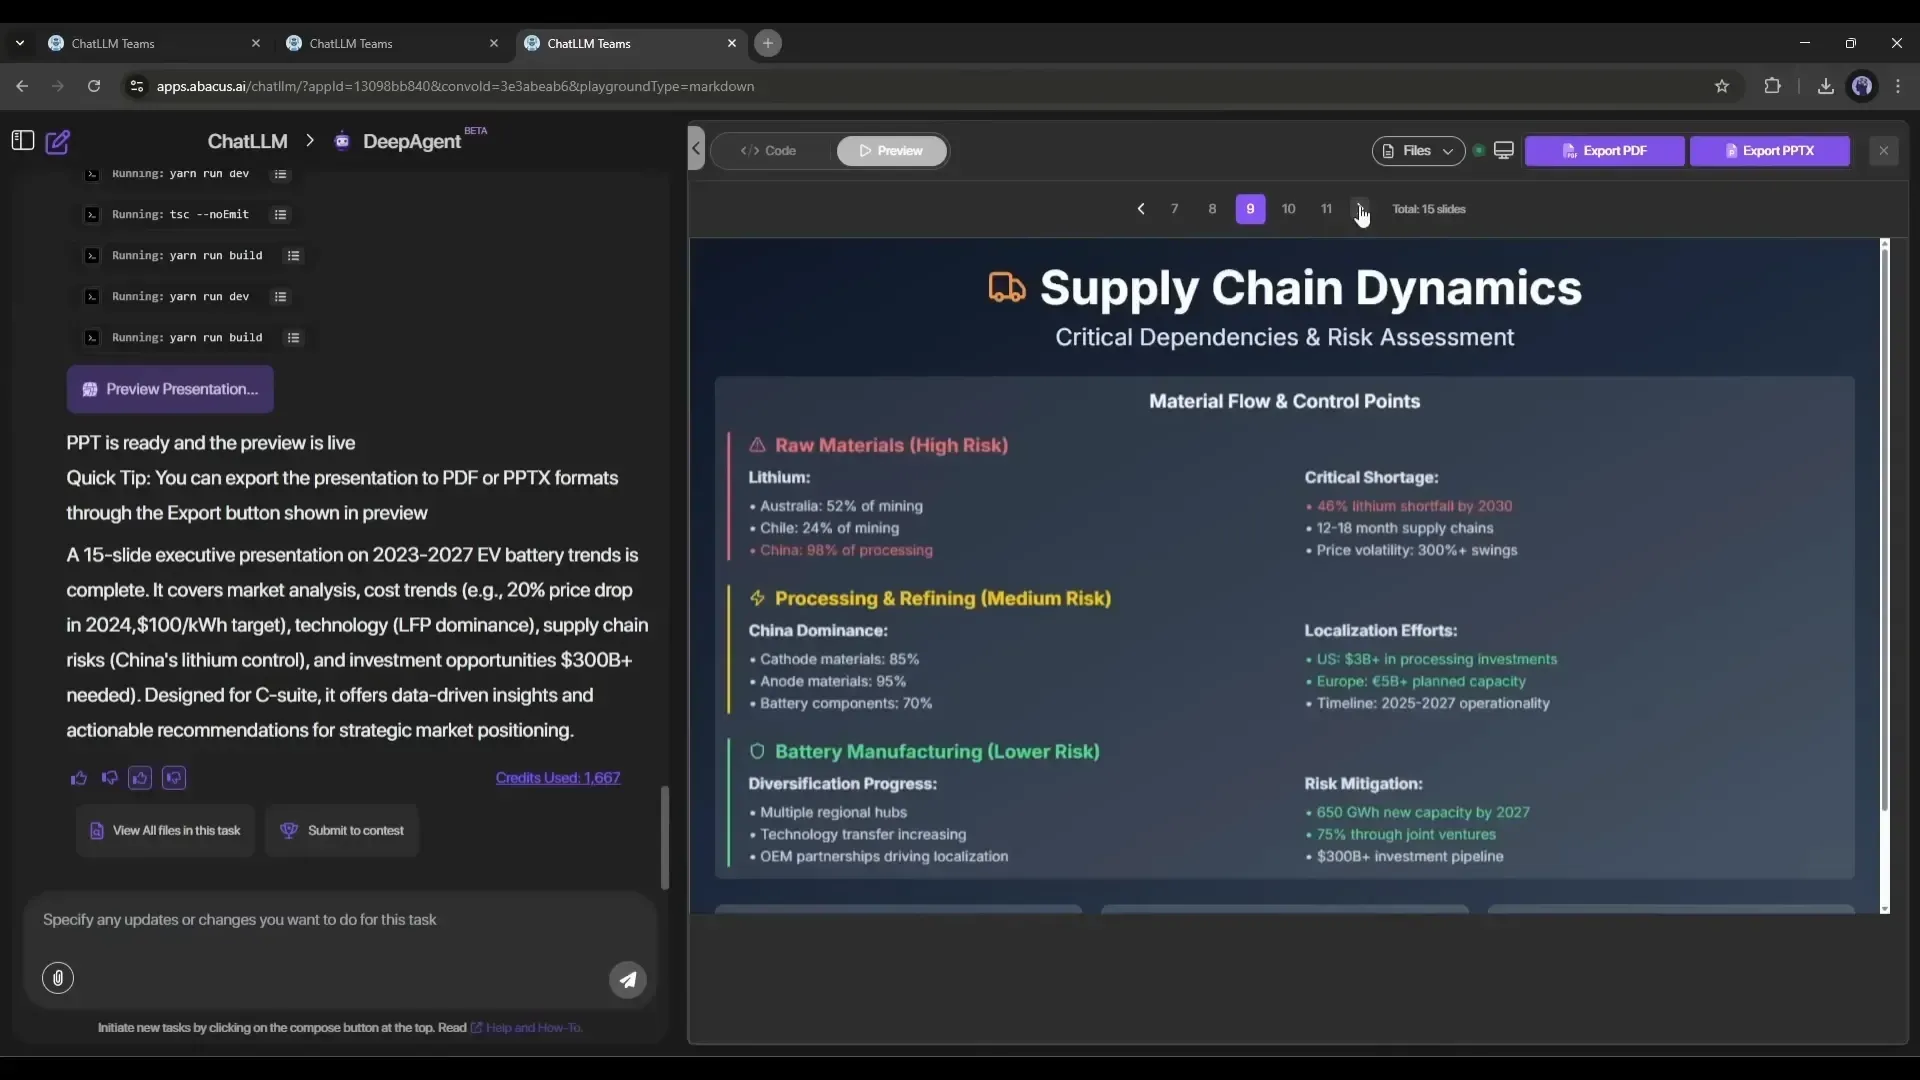Click Export PPTX button
1920x1080 pixels.
(x=1770, y=151)
